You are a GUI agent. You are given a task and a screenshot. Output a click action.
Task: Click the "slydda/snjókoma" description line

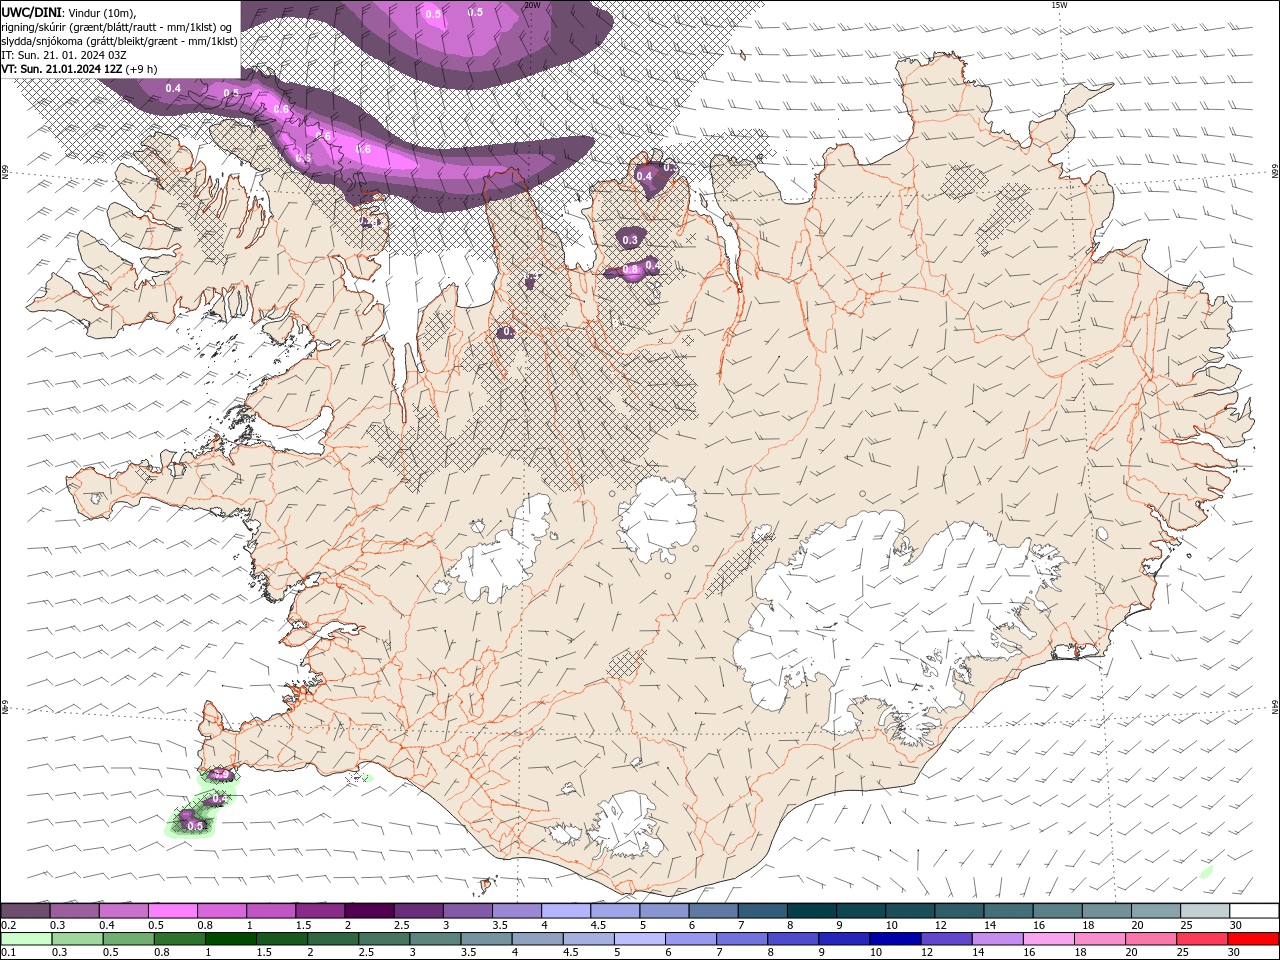click(119, 41)
